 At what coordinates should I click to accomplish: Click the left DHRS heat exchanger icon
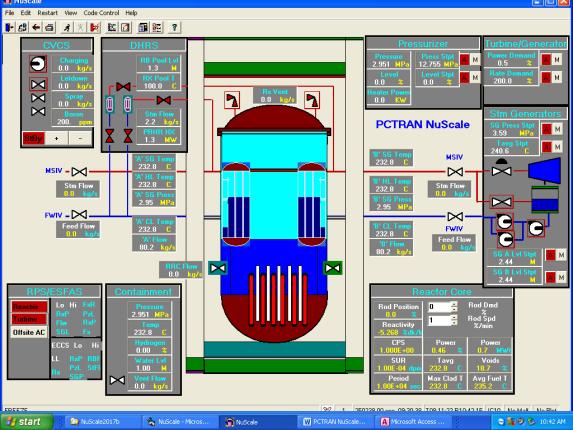tap(110, 104)
